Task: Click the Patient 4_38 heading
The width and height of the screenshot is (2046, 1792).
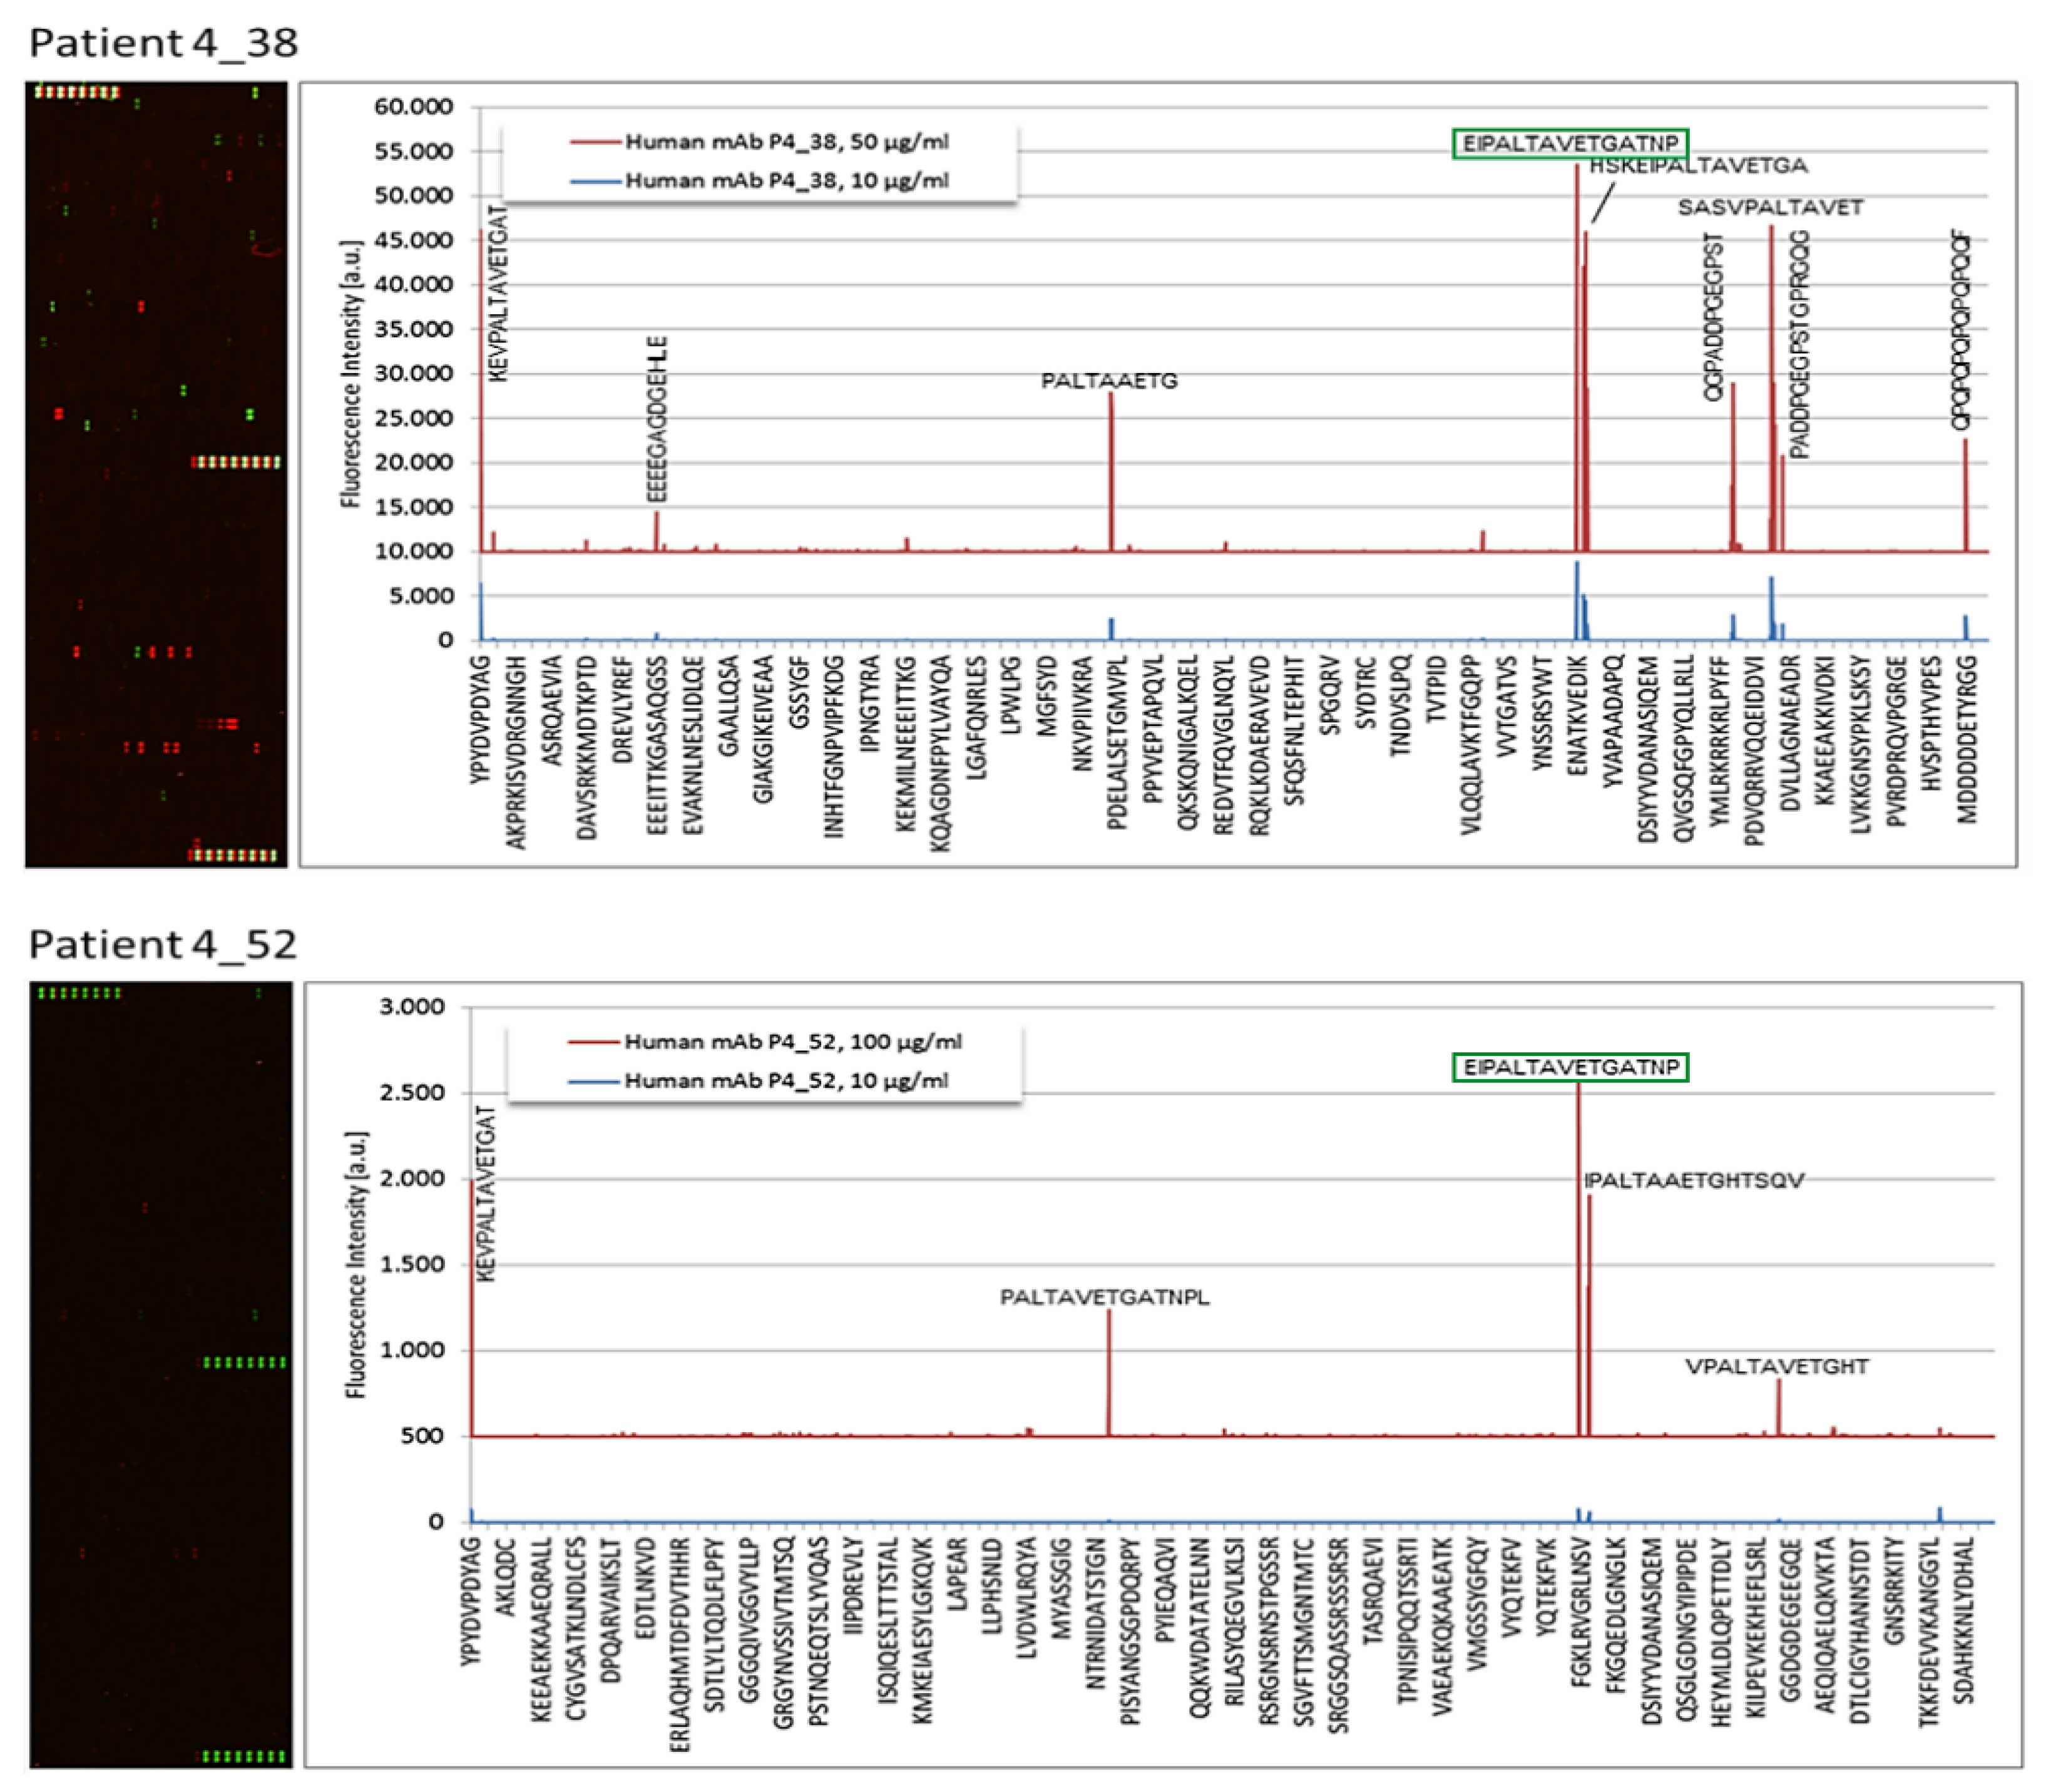Action: (163, 43)
